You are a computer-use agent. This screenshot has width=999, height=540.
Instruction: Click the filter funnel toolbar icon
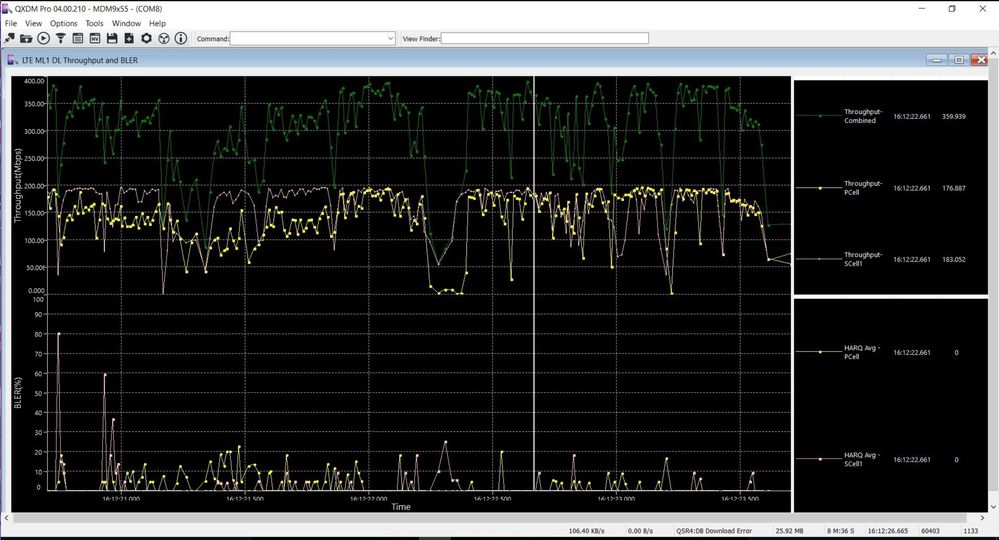tap(60, 39)
